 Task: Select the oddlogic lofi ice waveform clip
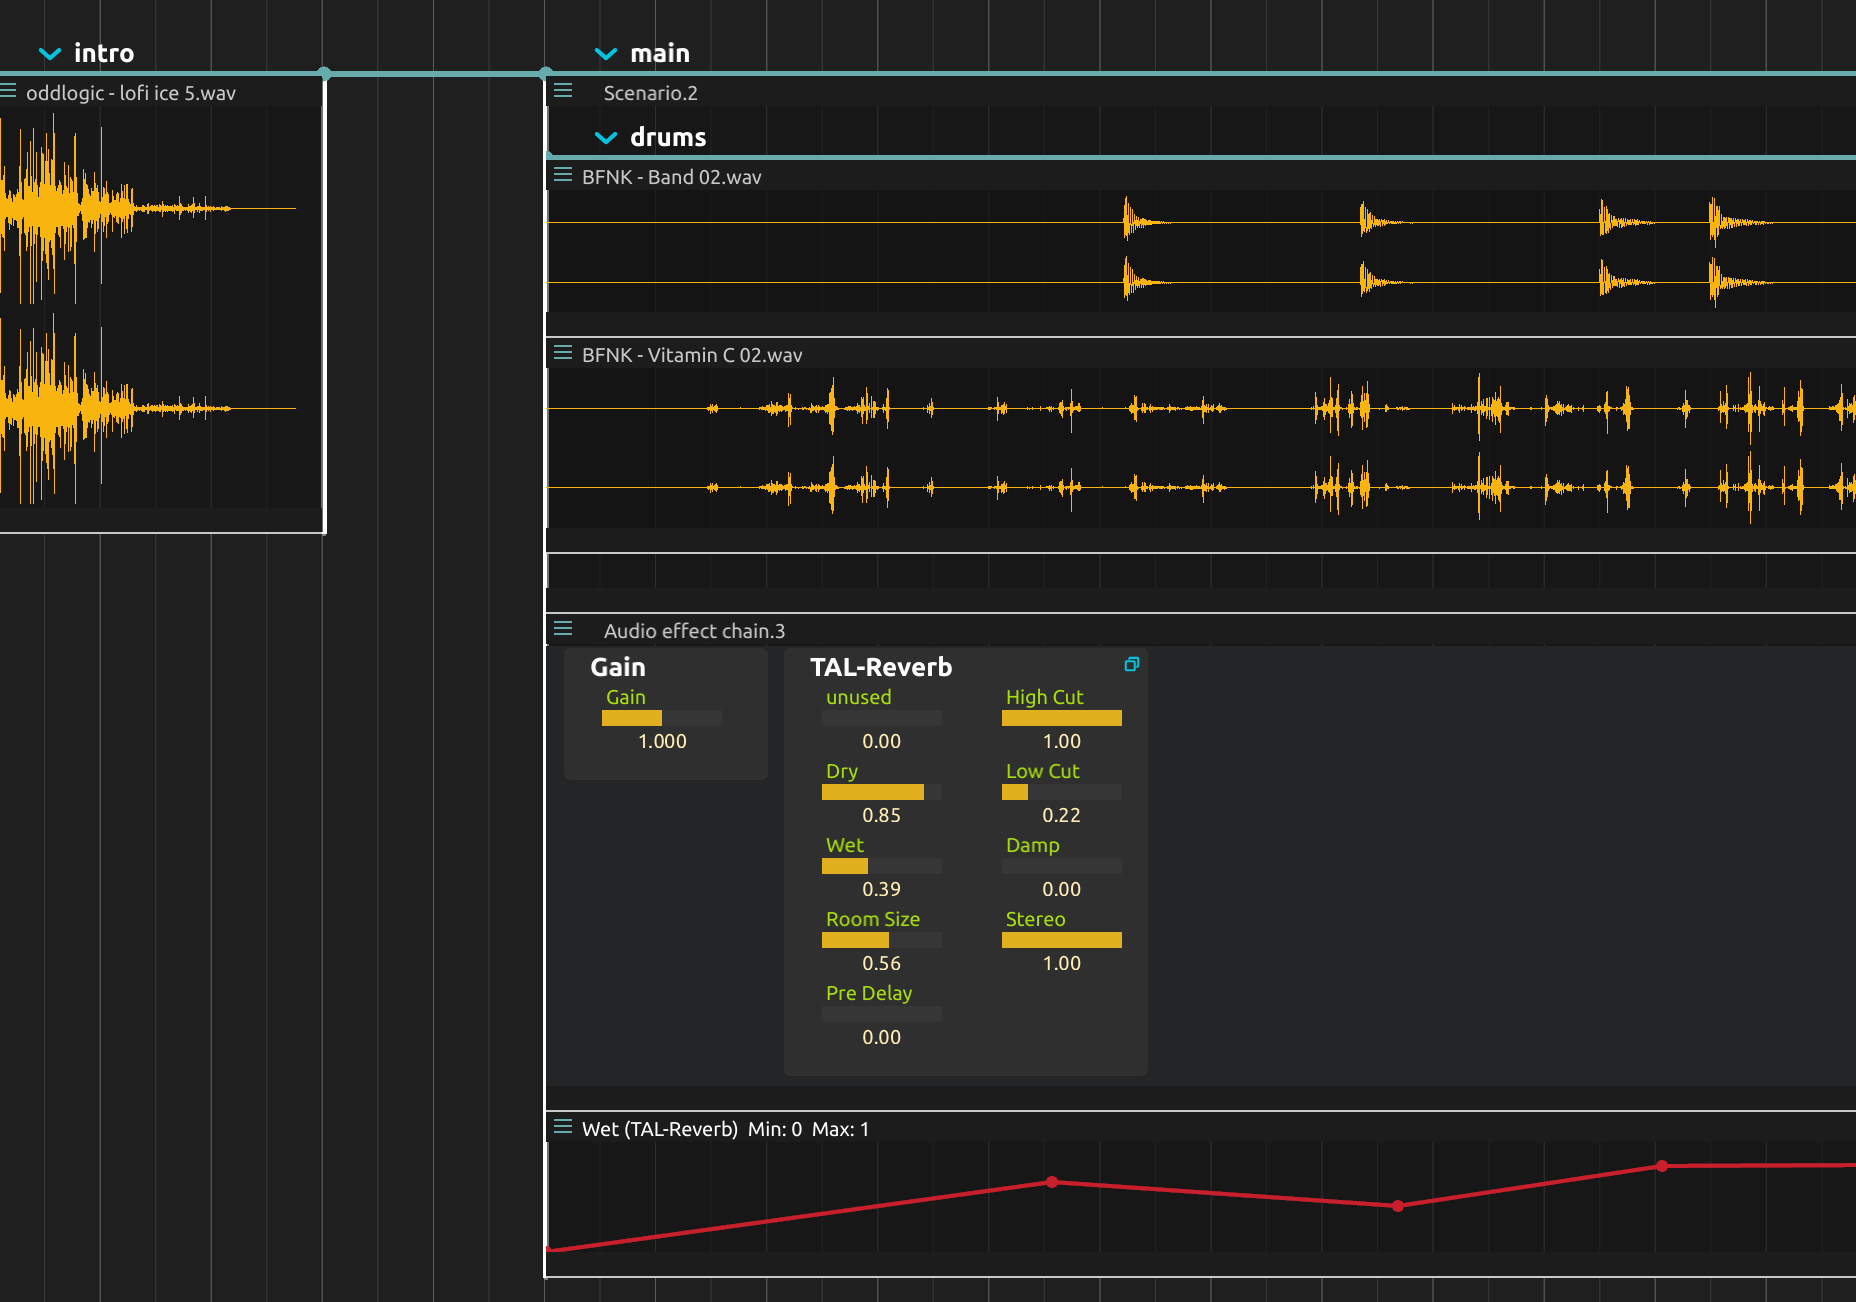pos(161,308)
